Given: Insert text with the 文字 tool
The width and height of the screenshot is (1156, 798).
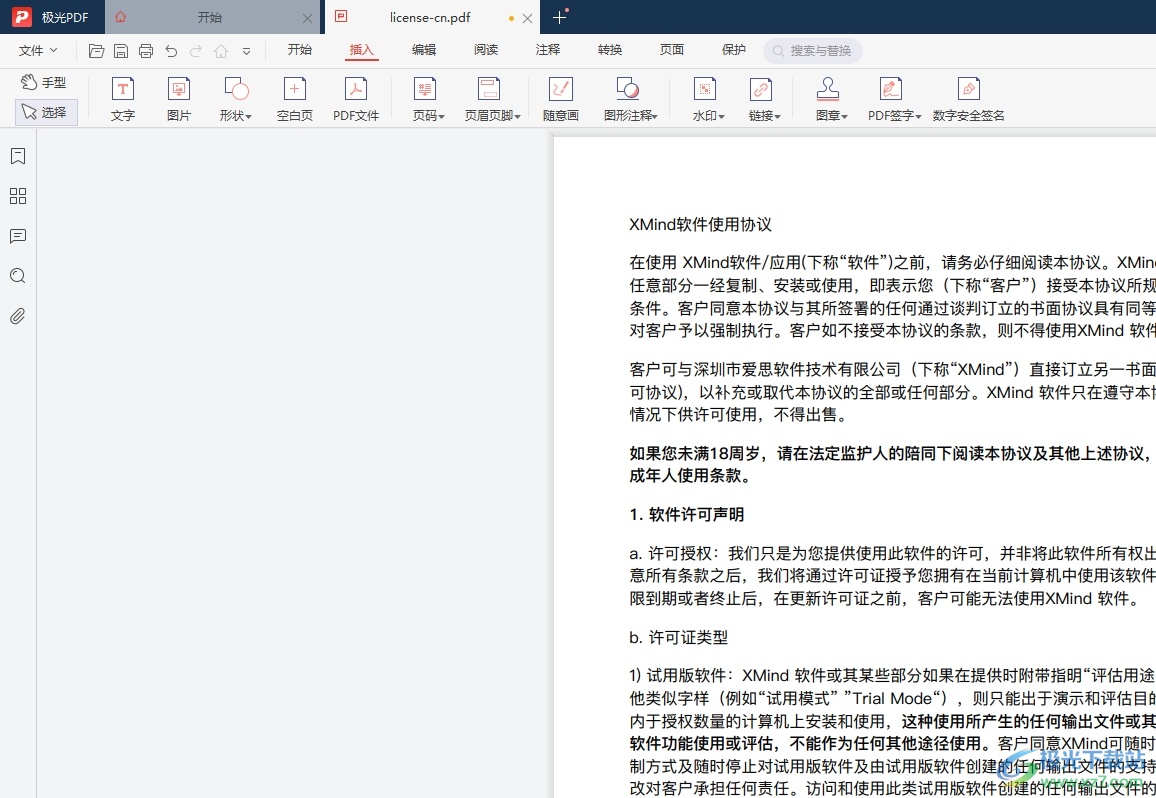Looking at the screenshot, I should [x=122, y=99].
